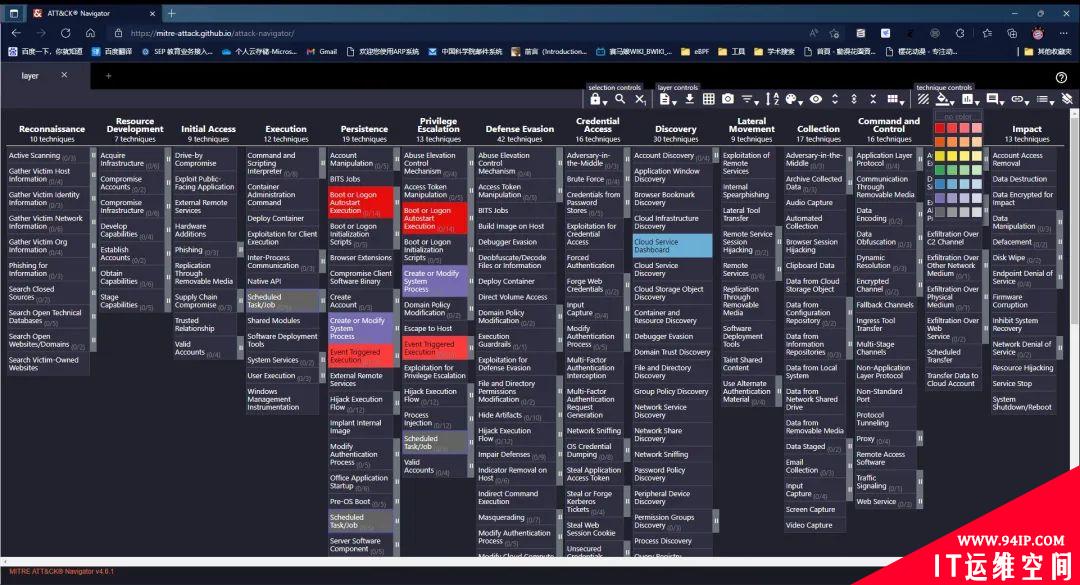Click the expand annotated sub-techniques icon
This screenshot has width=1080, height=585.
point(854,99)
